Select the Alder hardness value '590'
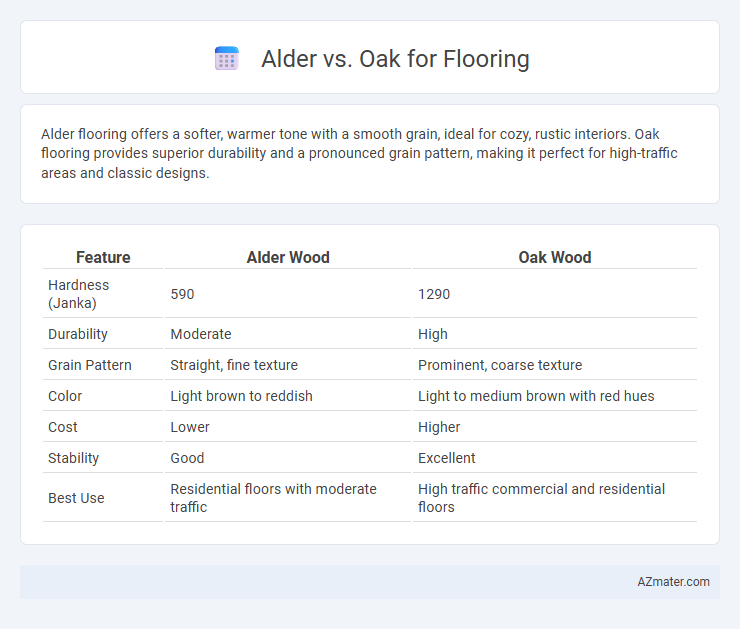Screen dimensions: 740x629 (182, 294)
